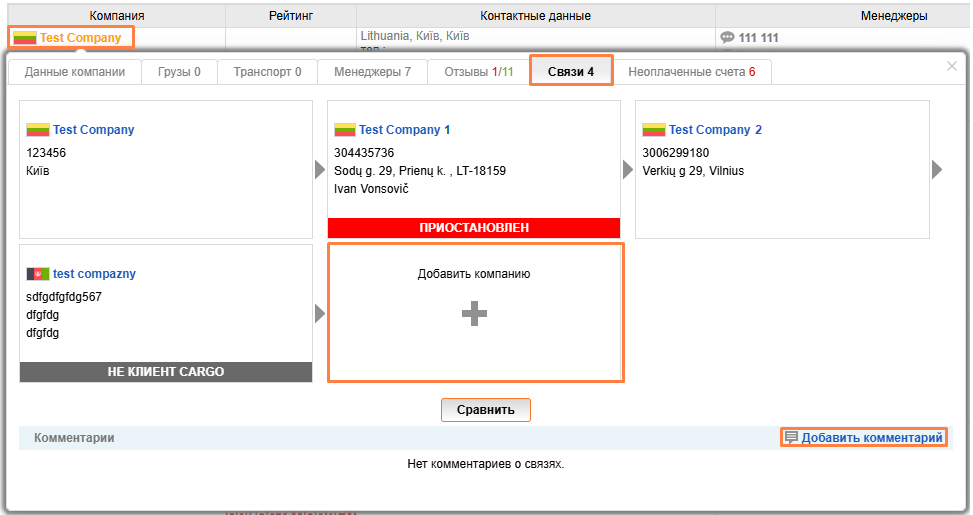
Task: Click the comment bubble icon next to 111 111
Action: point(727,38)
